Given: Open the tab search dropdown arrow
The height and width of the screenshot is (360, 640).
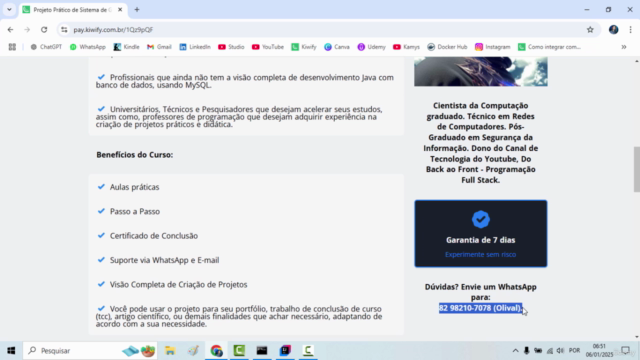Looking at the screenshot, I should pyautogui.click(x=9, y=9).
